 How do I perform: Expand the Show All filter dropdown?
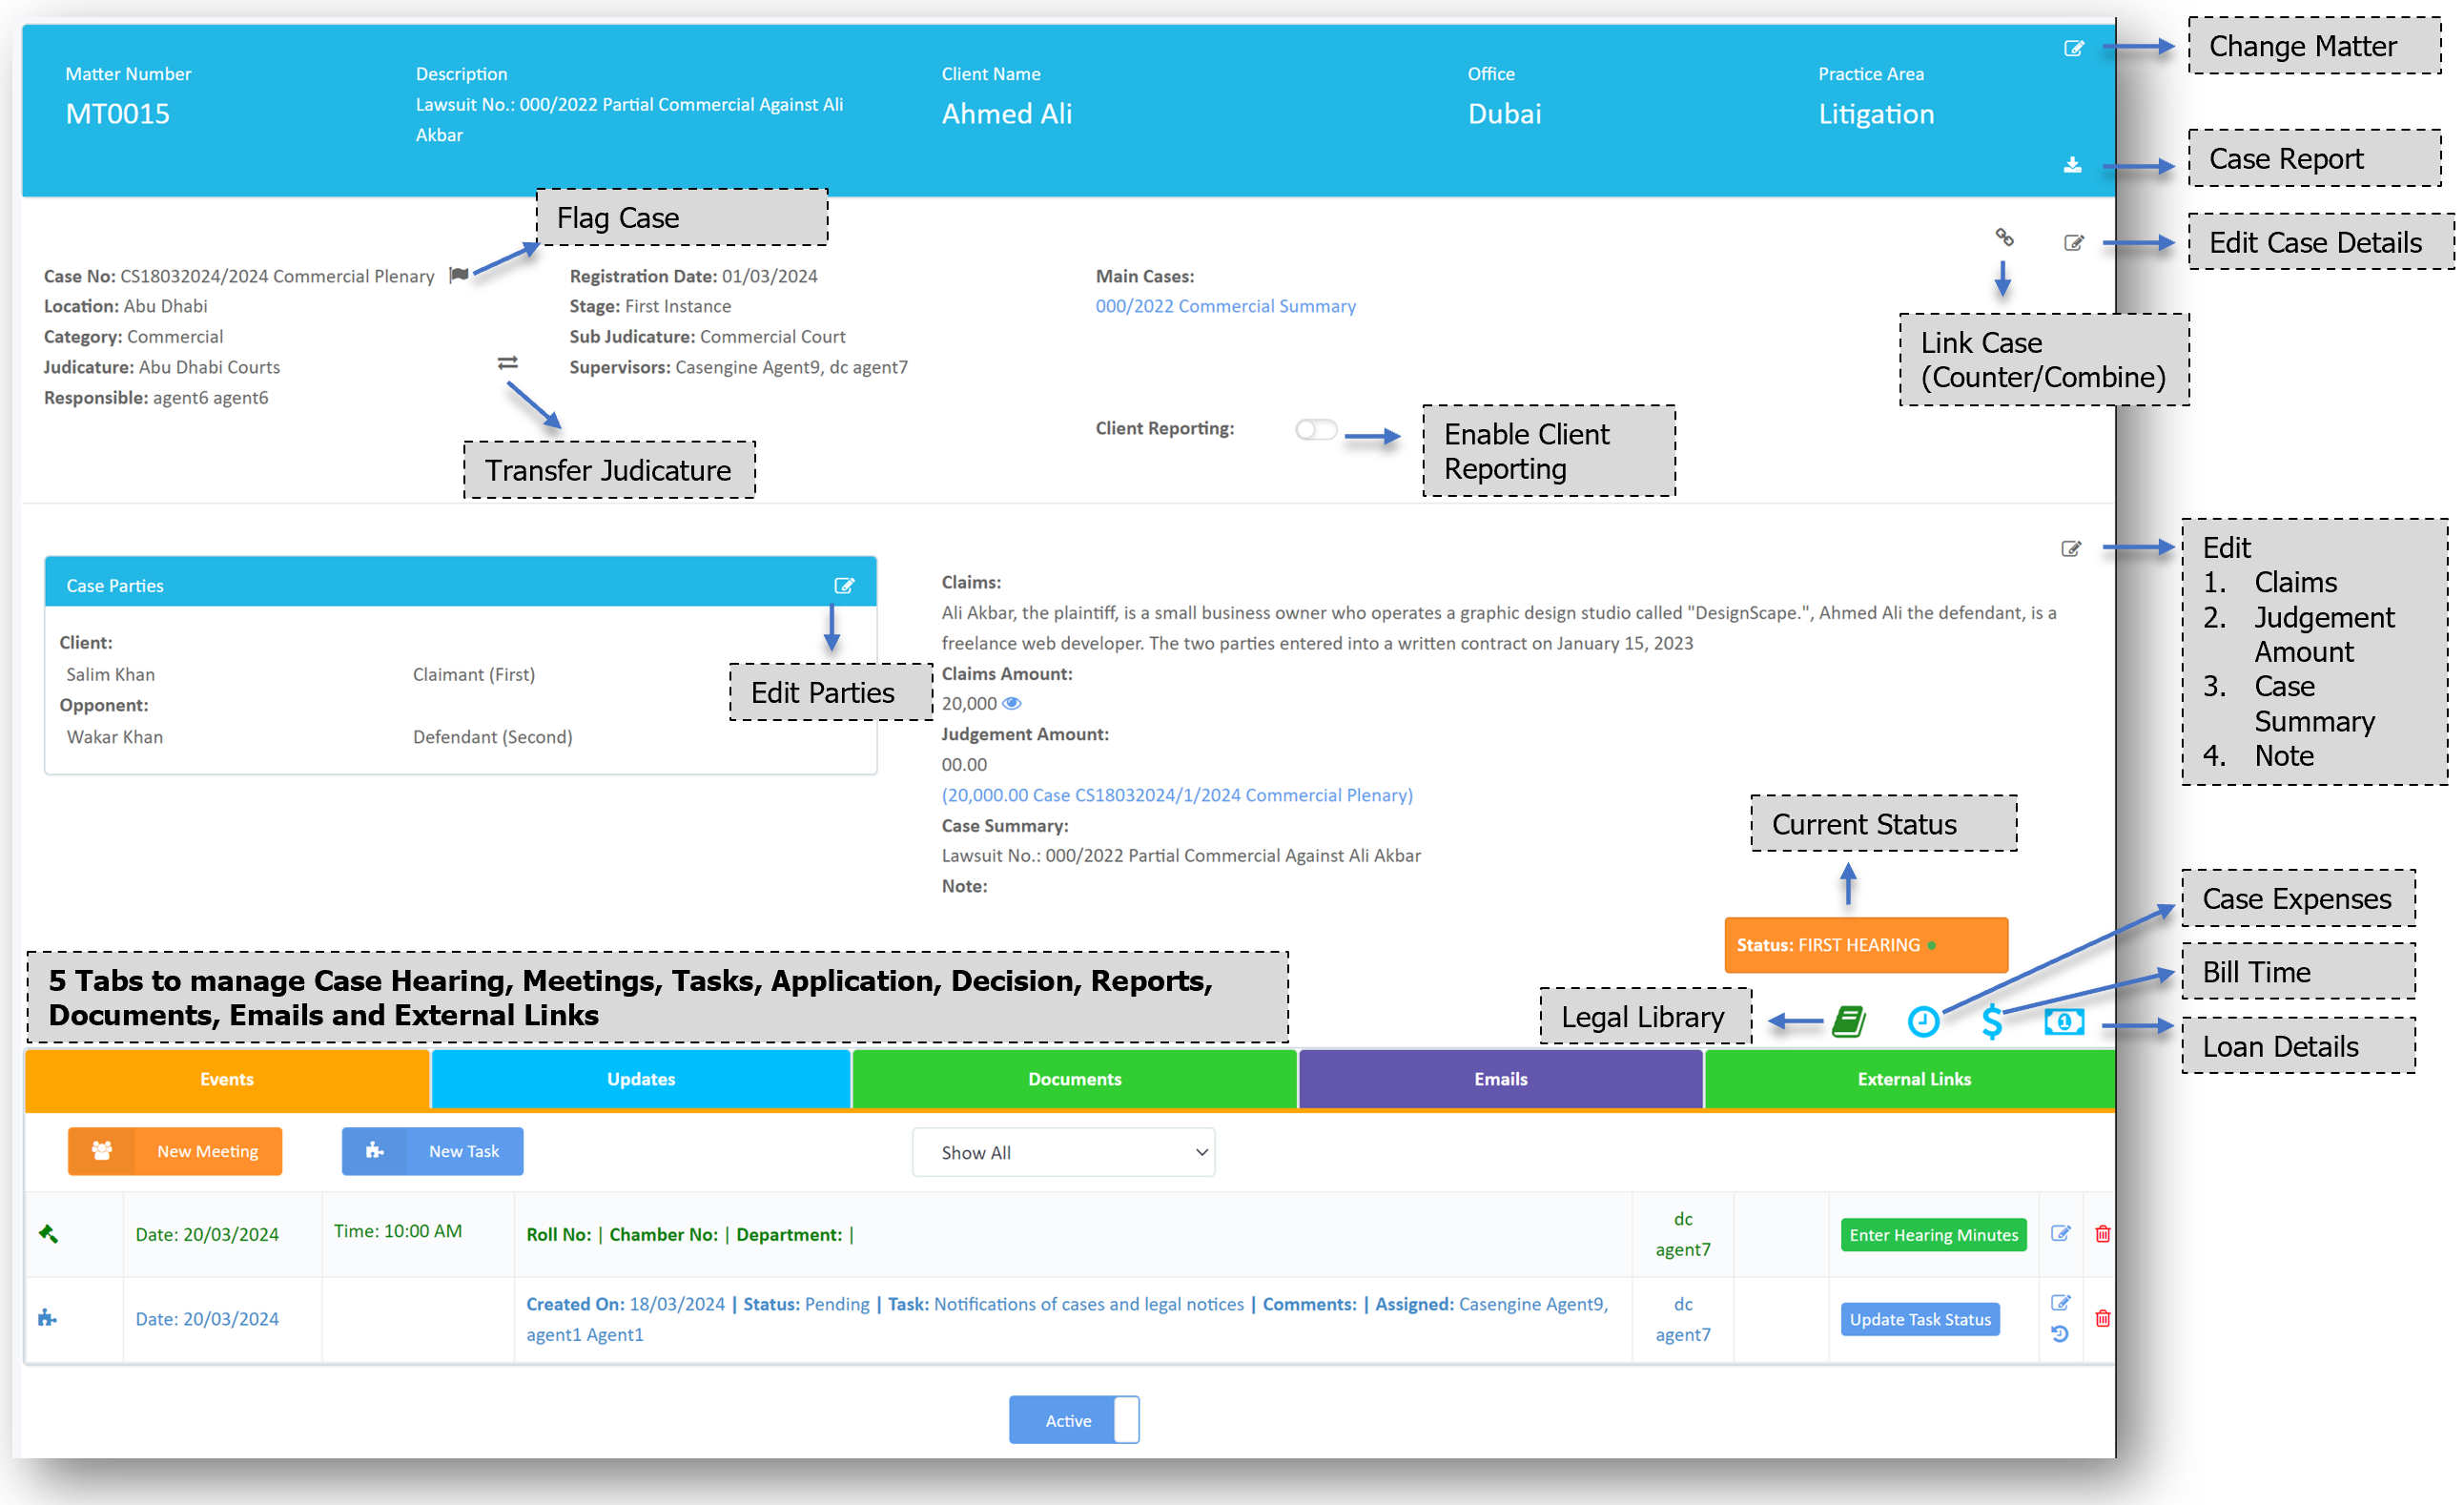pyautogui.click(x=1063, y=1152)
